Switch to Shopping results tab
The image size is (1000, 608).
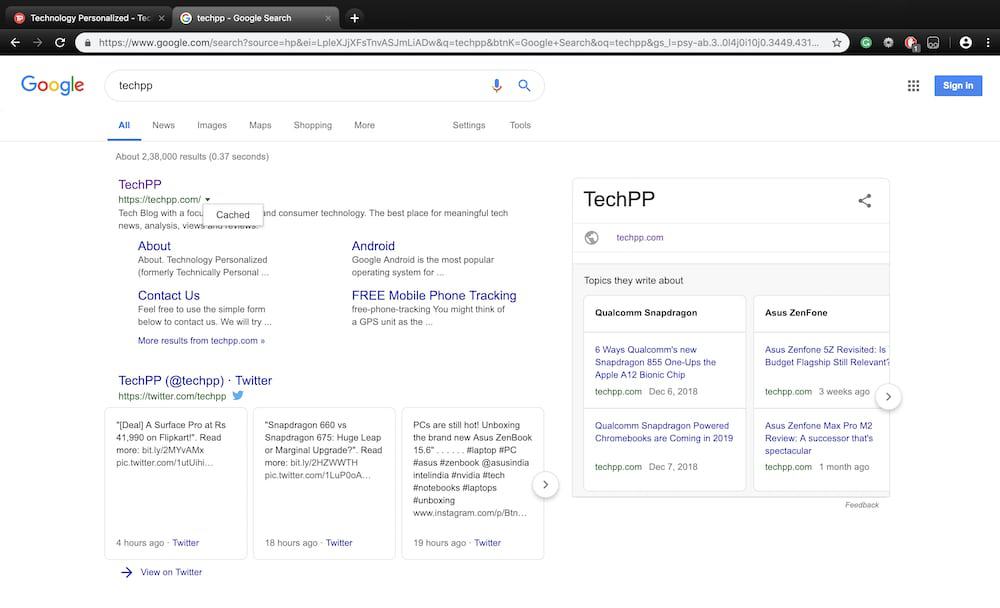[x=312, y=125]
